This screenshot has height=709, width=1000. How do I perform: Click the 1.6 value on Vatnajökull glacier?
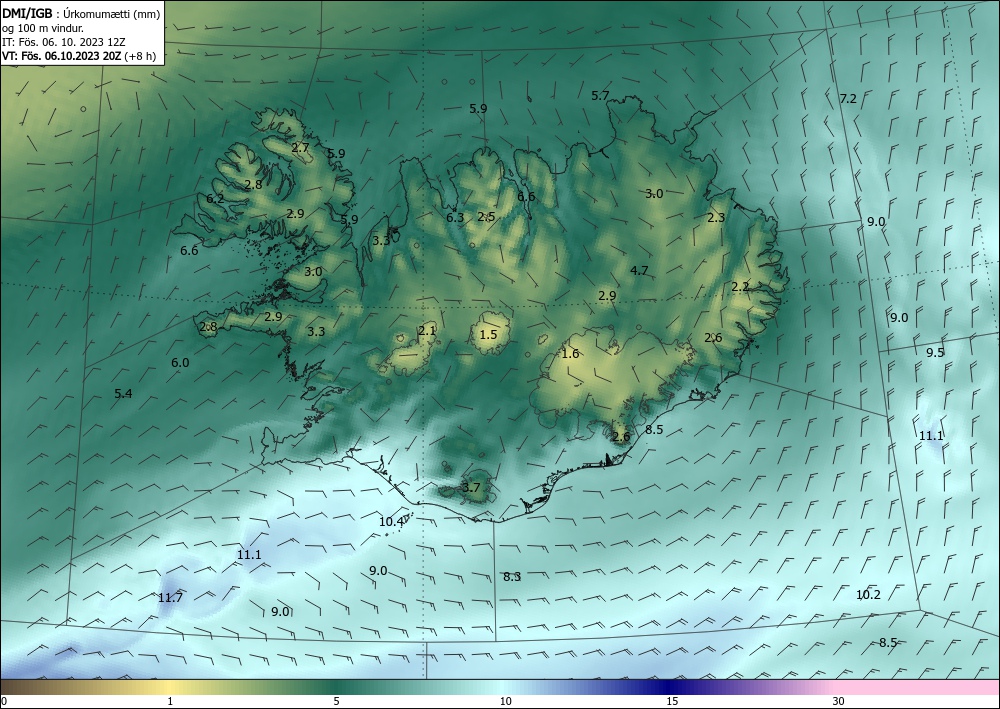click(x=570, y=354)
